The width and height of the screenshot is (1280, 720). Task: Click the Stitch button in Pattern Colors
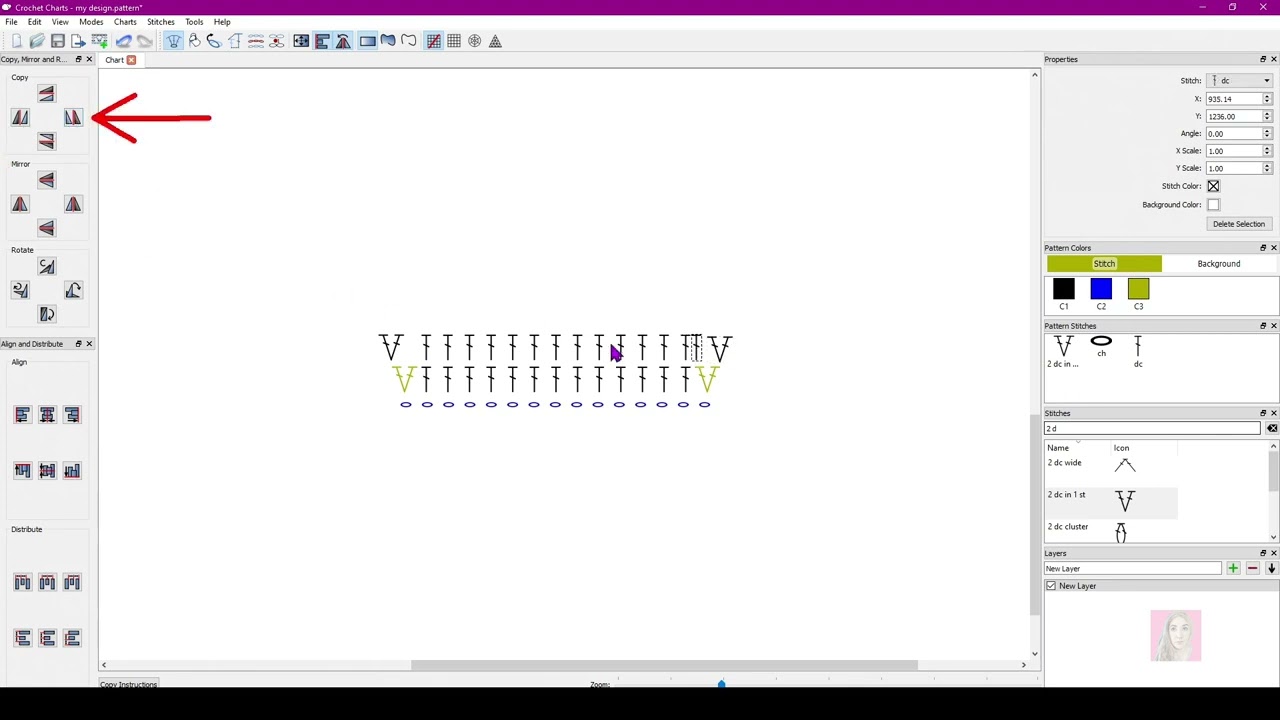1104,264
